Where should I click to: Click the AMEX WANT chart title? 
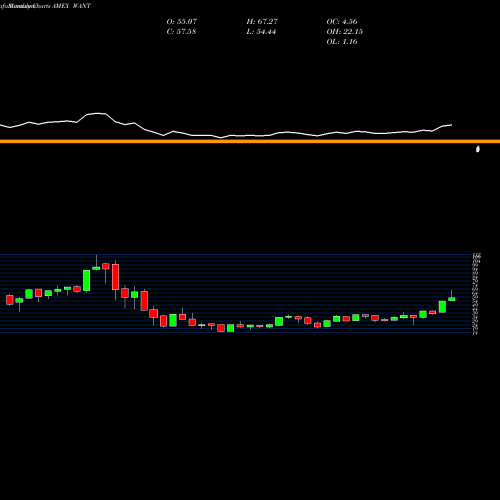(x=71, y=6)
